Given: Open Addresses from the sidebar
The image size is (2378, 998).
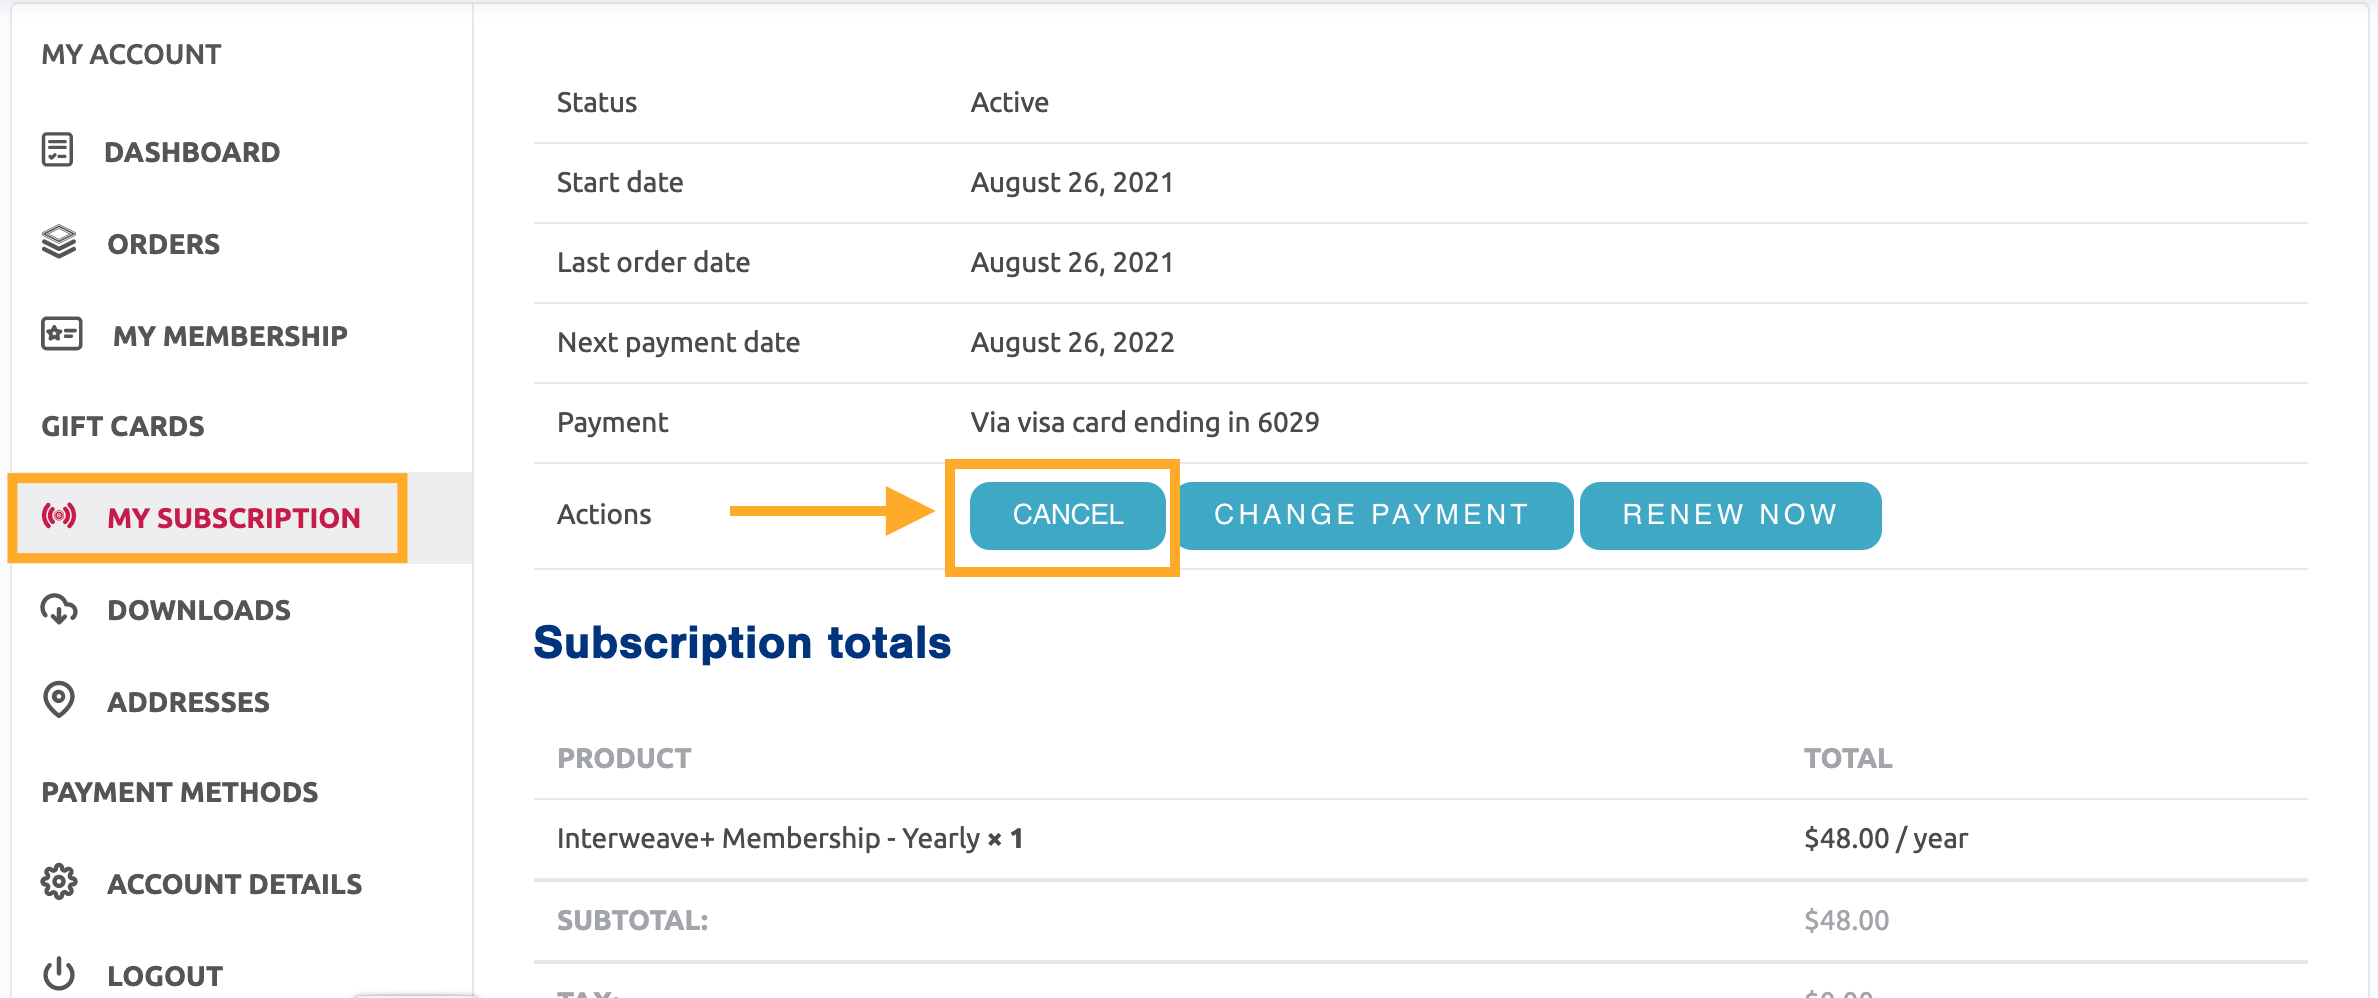Looking at the screenshot, I should 188,702.
